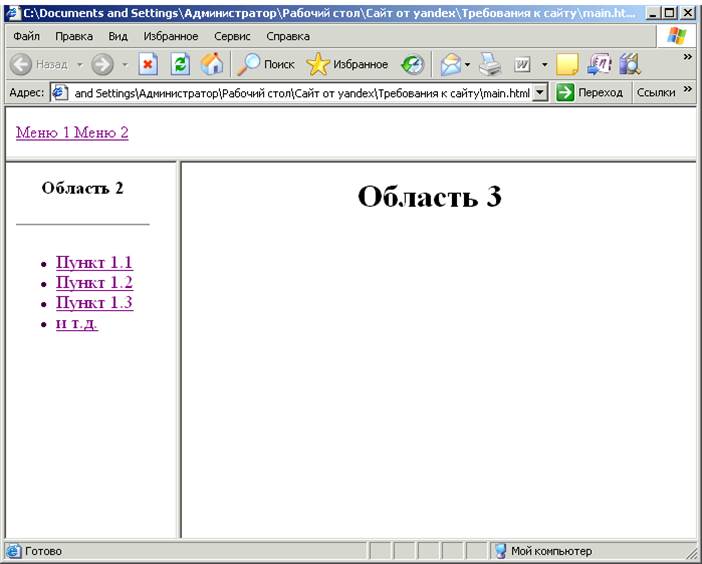This screenshot has width=702, height=564.
Task: Expand the Mail button dropdown arrow
Action: point(467,64)
